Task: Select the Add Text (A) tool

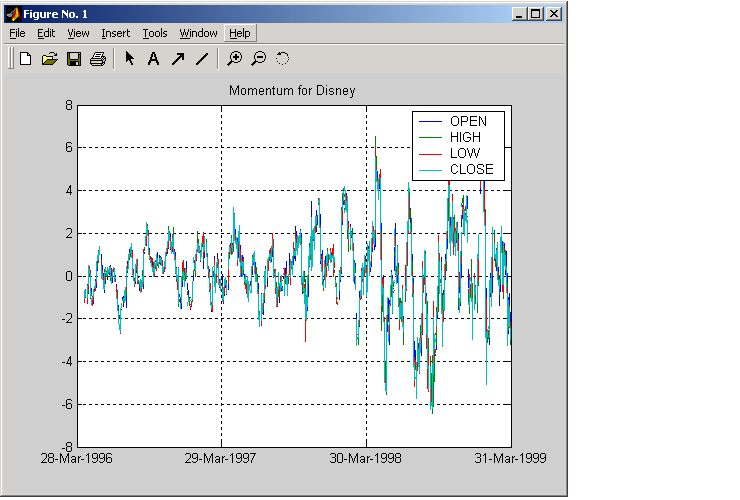Action: (153, 59)
